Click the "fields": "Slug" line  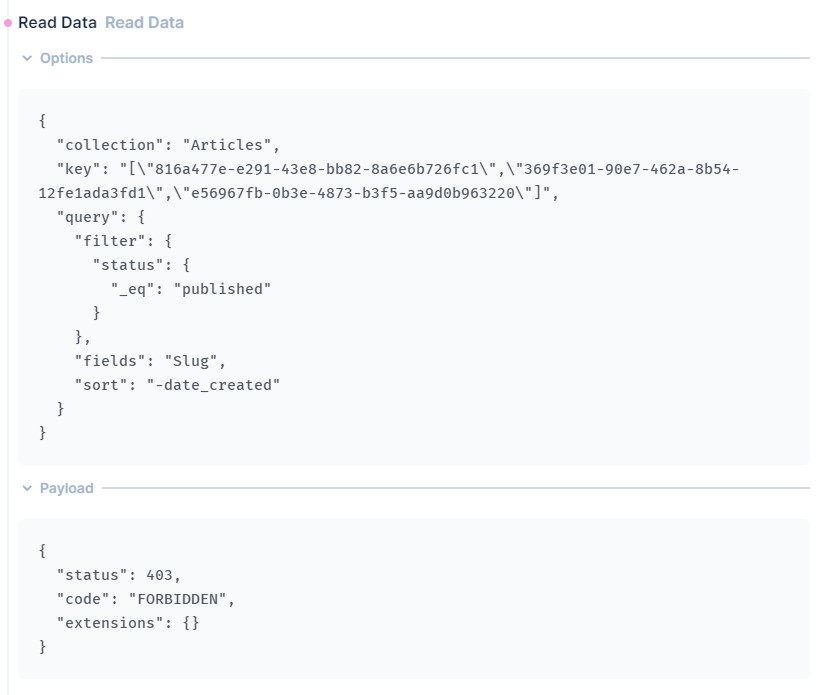click(150, 361)
